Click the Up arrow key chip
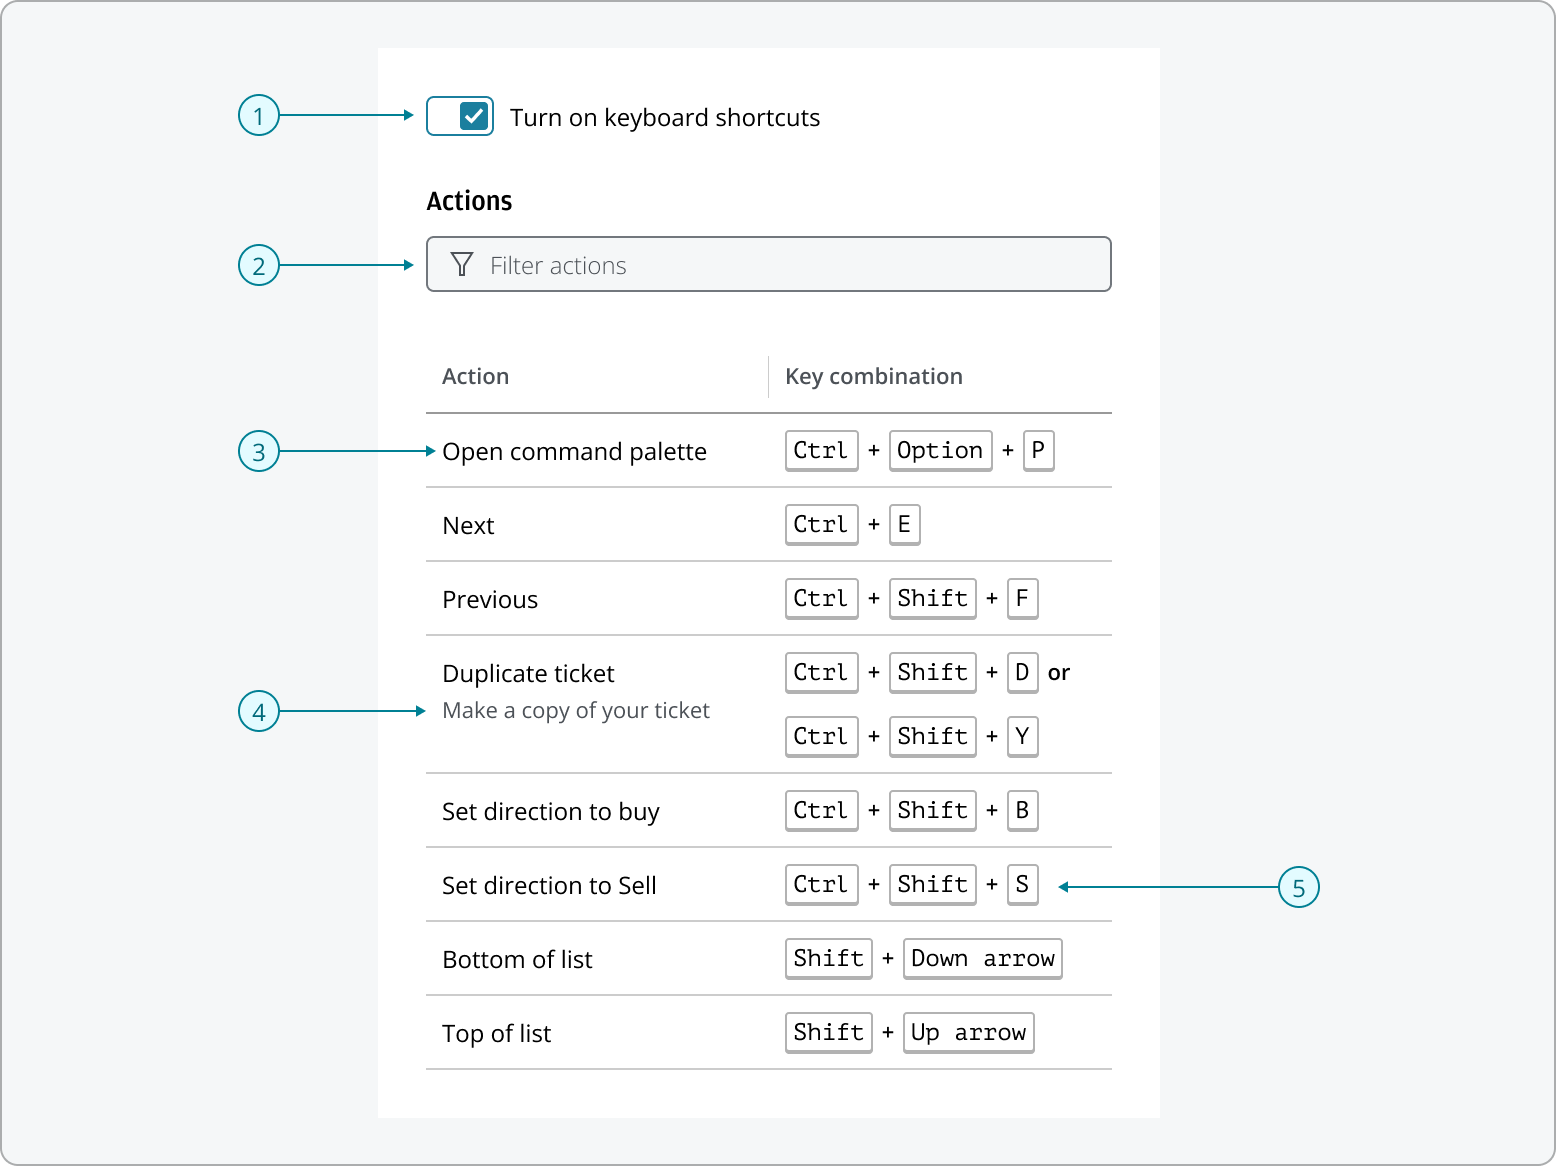The width and height of the screenshot is (1556, 1166). [968, 1032]
